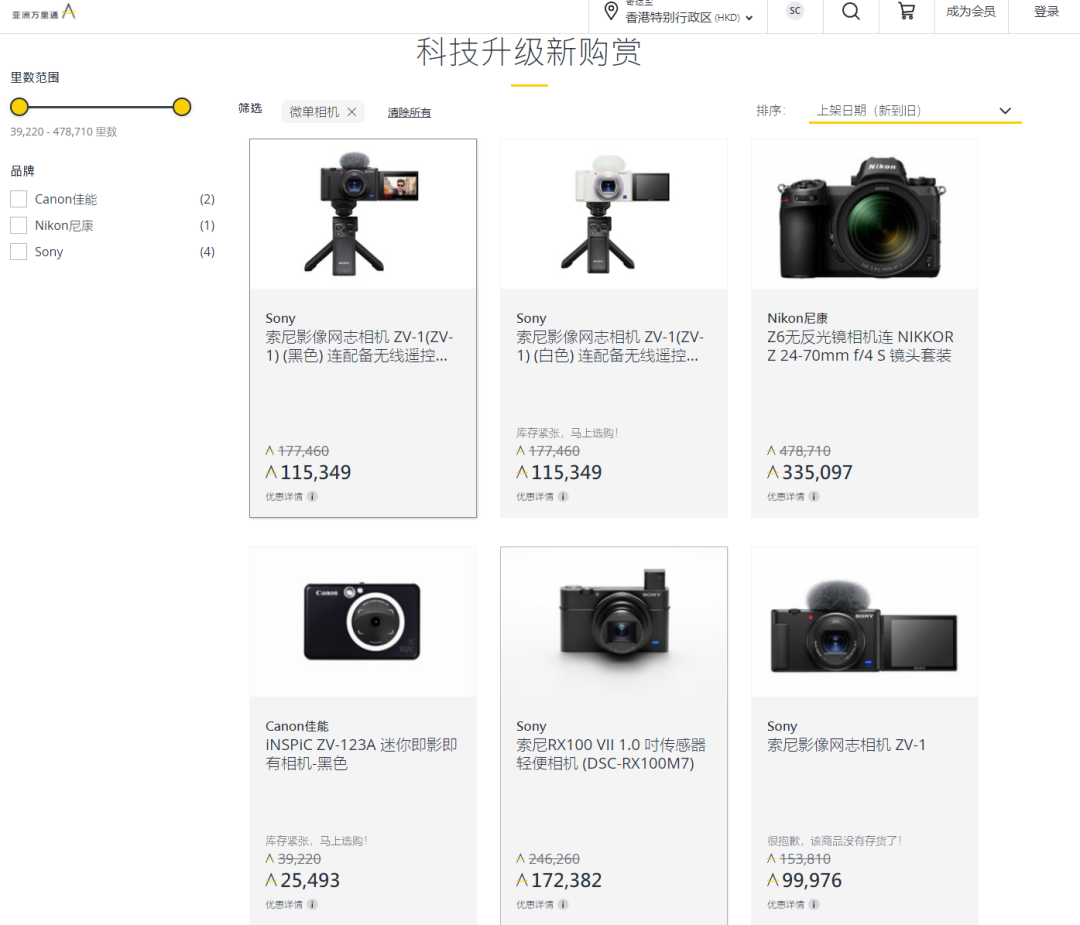Open the black Sony ZV-1 product image
The height and width of the screenshot is (925, 1080).
363,214
